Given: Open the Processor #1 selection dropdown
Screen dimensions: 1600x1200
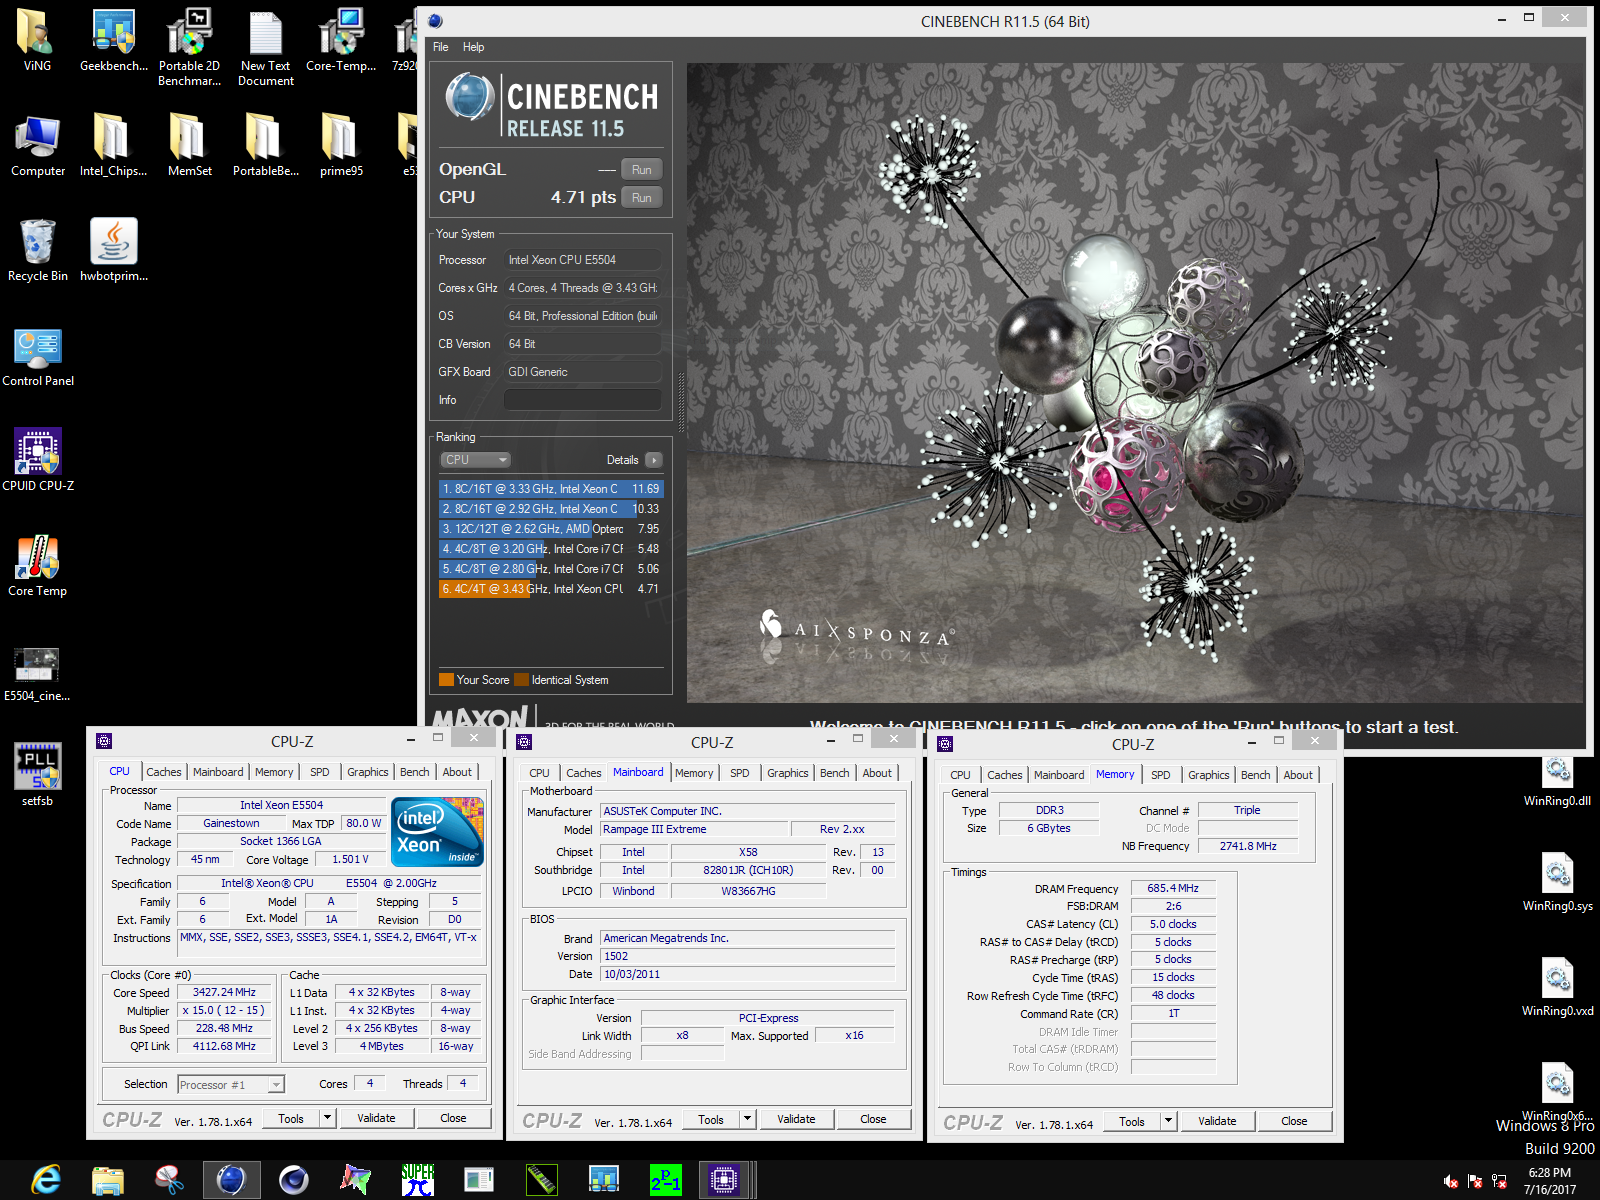Looking at the screenshot, I should 231,1085.
